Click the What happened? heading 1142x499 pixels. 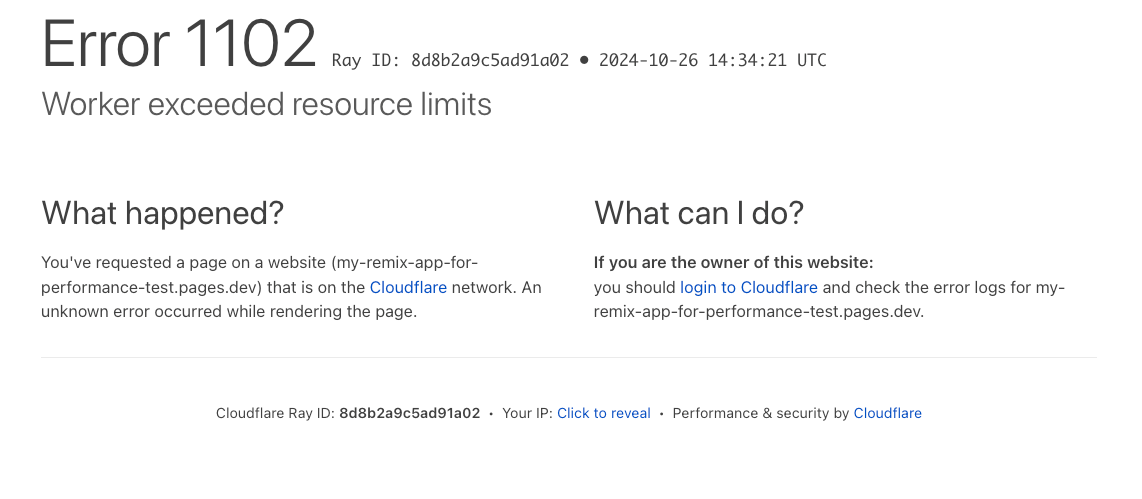coord(162,213)
